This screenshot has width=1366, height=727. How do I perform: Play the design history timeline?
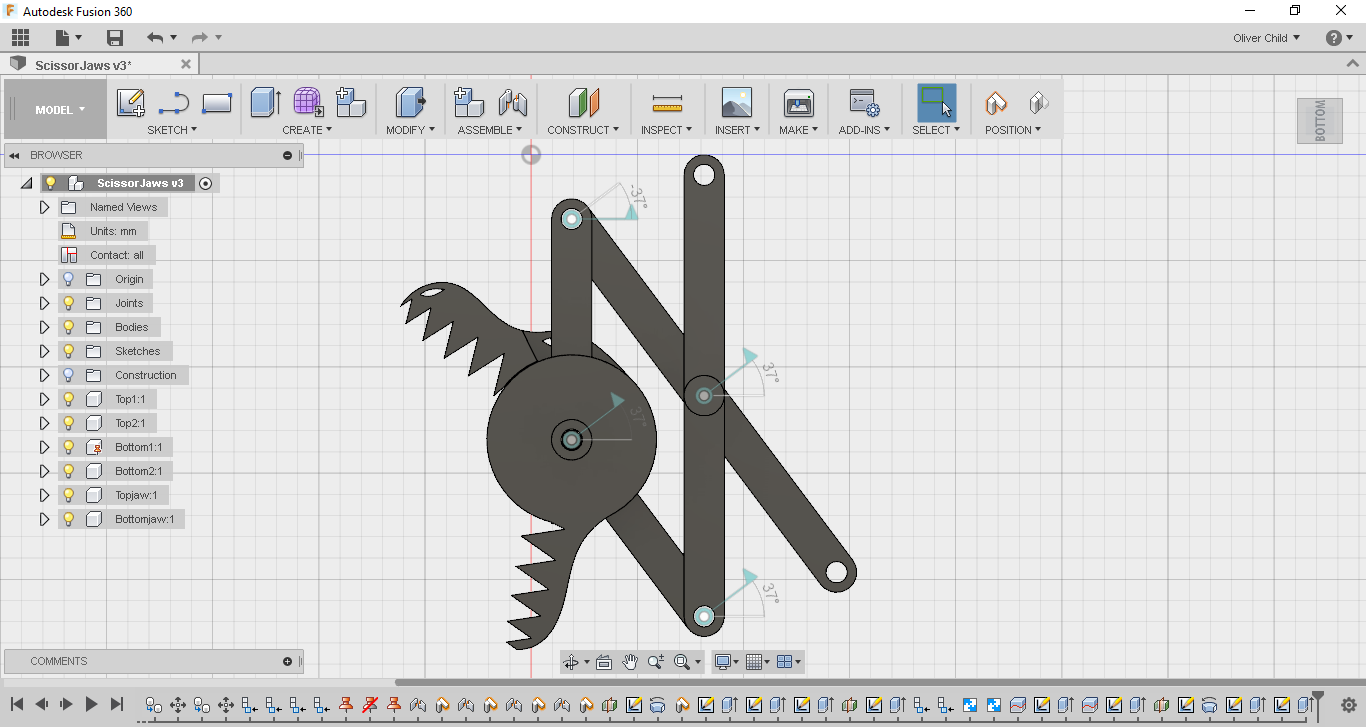coord(91,703)
